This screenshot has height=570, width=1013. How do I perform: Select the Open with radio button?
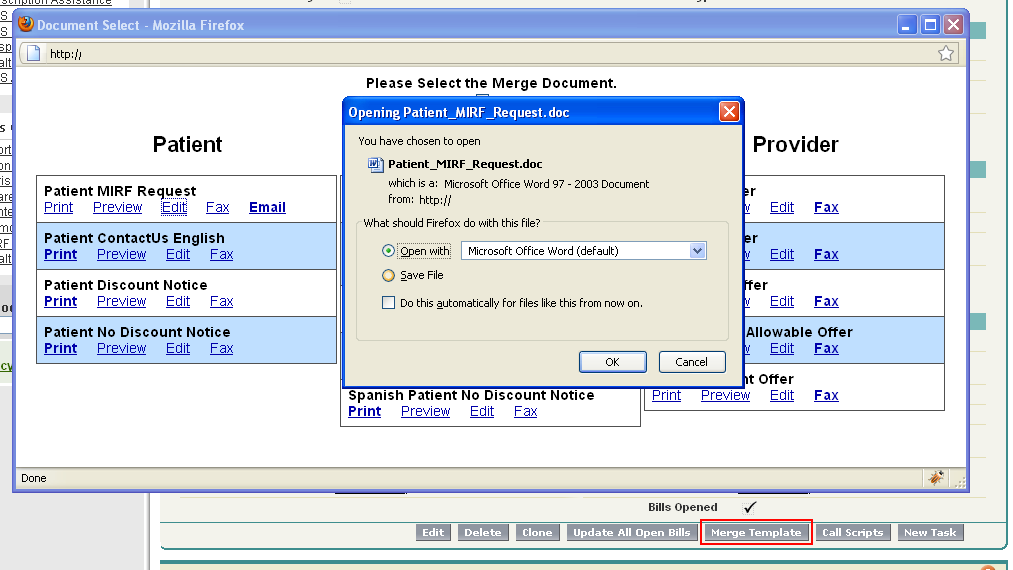click(388, 251)
